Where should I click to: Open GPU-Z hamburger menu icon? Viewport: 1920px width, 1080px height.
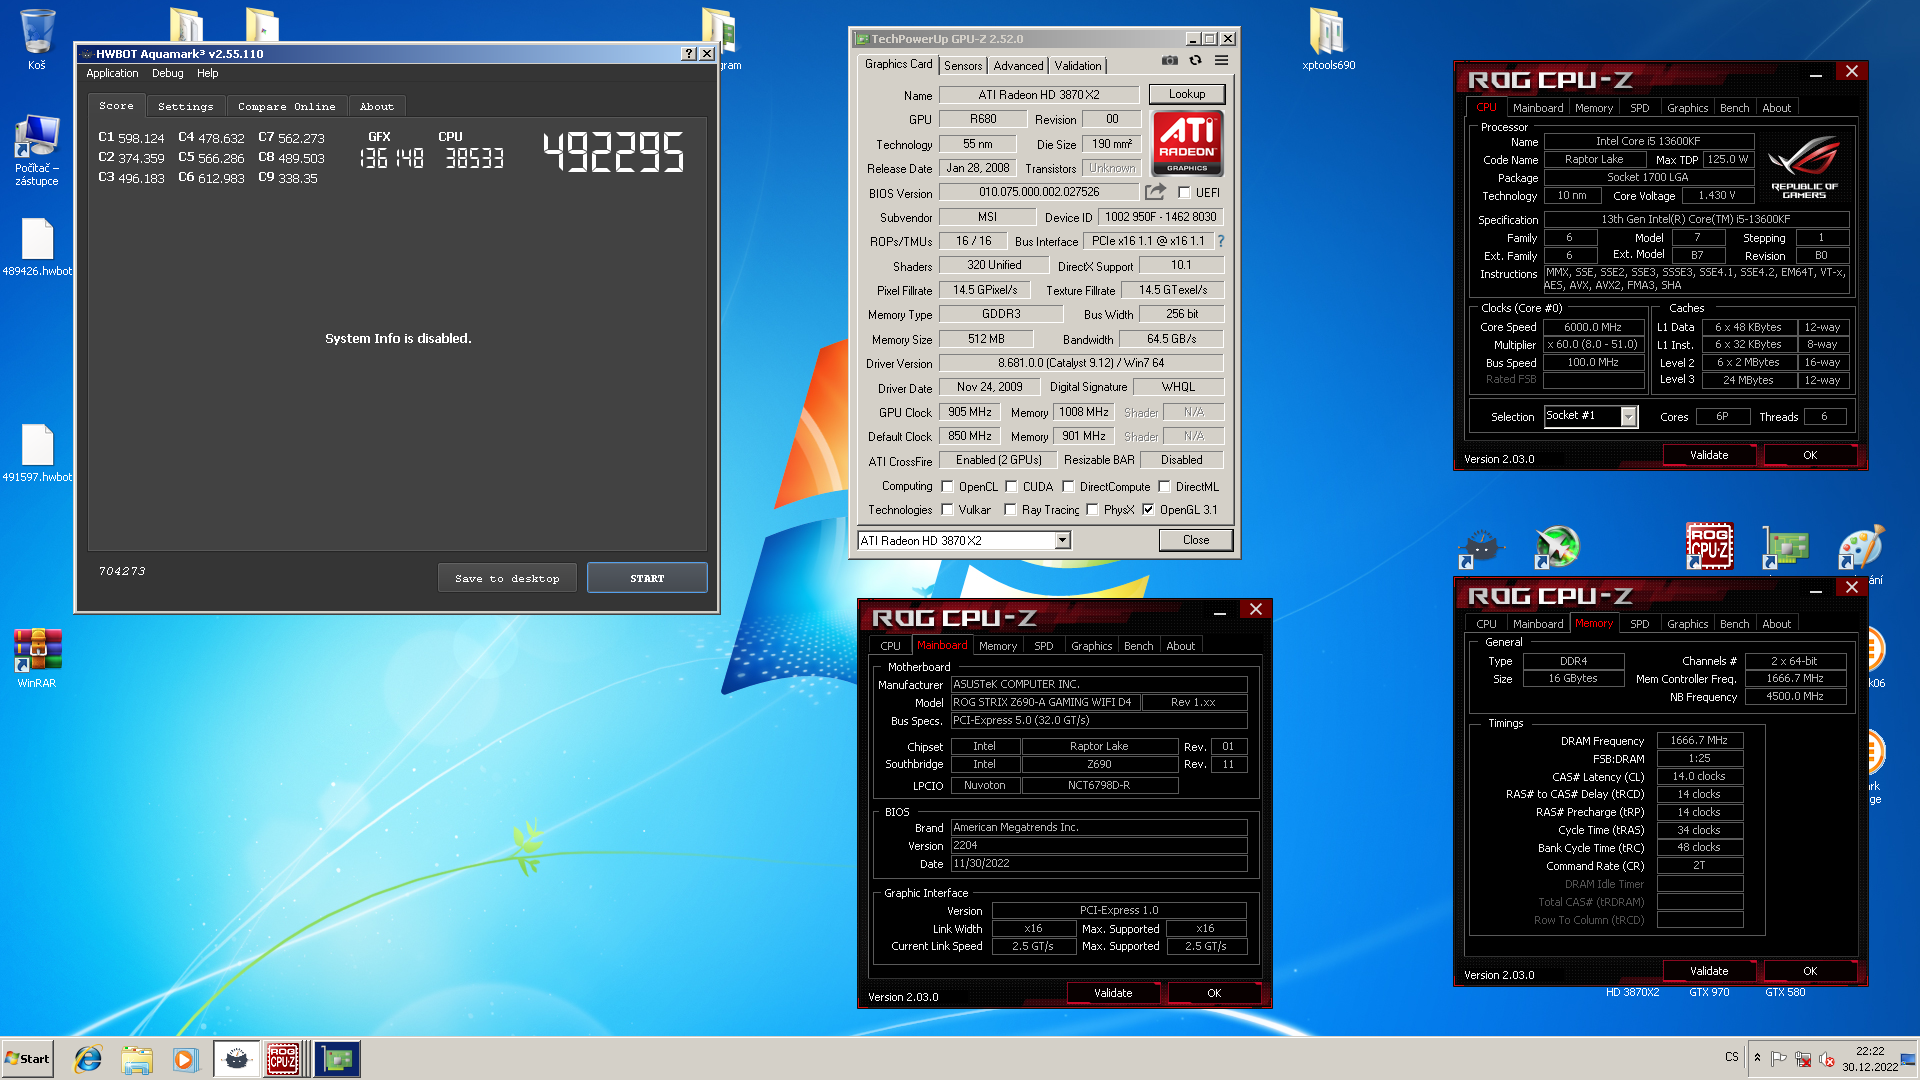(1221, 61)
